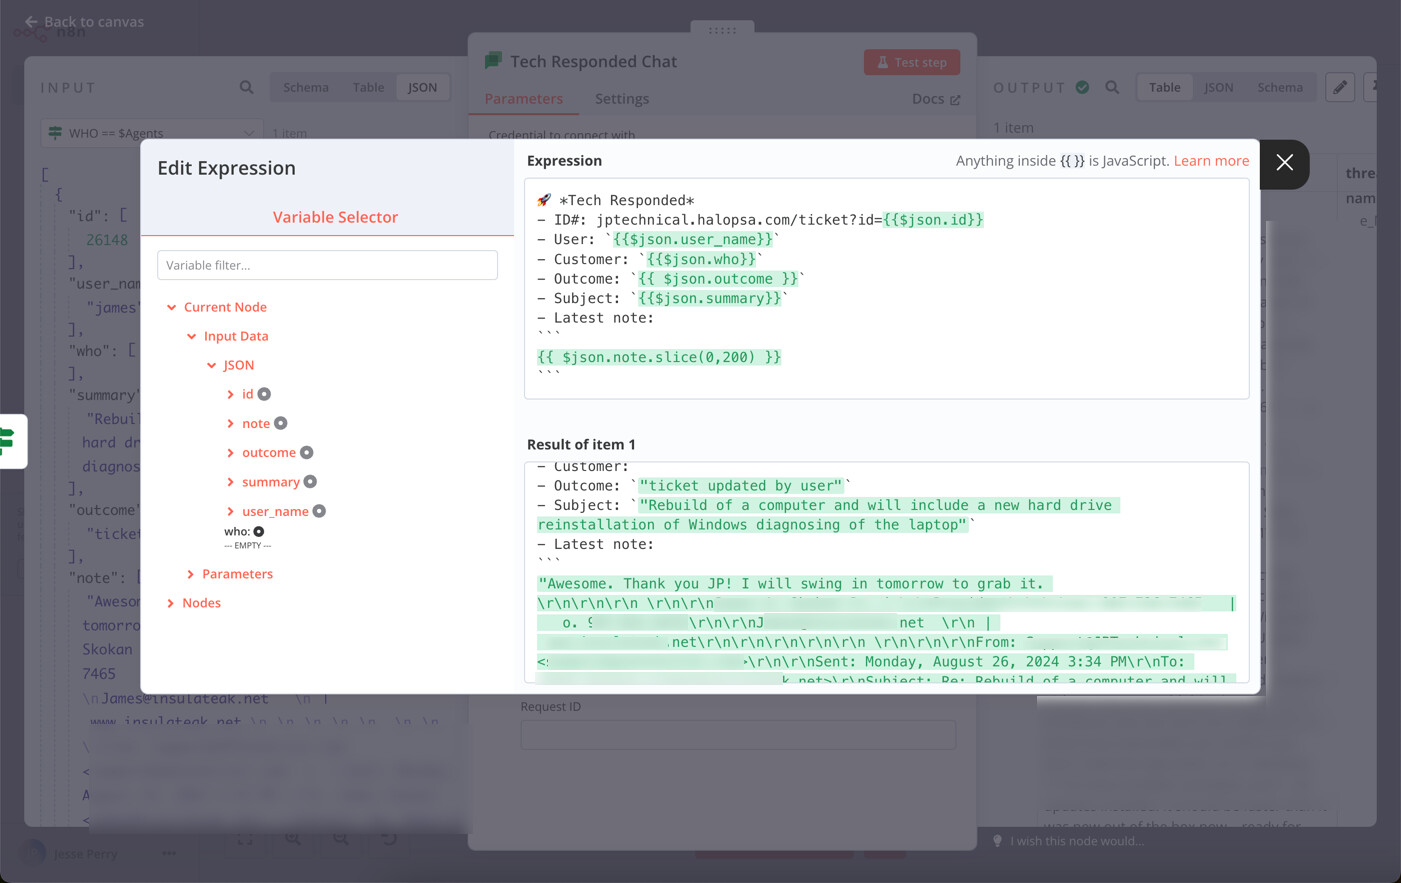Select JSON view in OUTPUT panel

point(1218,87)
